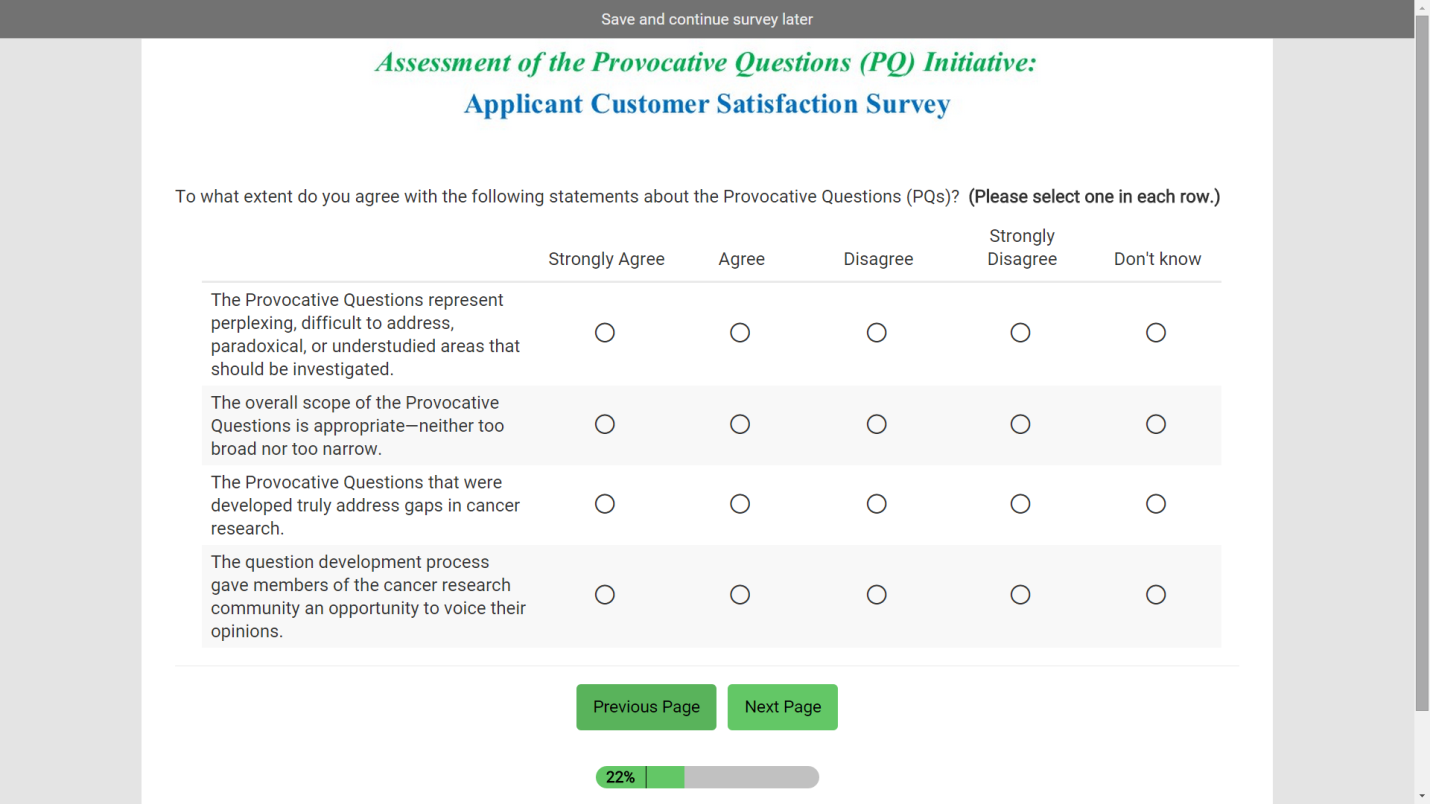
Task: Choose Don't know for perplexing areas statement
Action: click(1156, 333)
